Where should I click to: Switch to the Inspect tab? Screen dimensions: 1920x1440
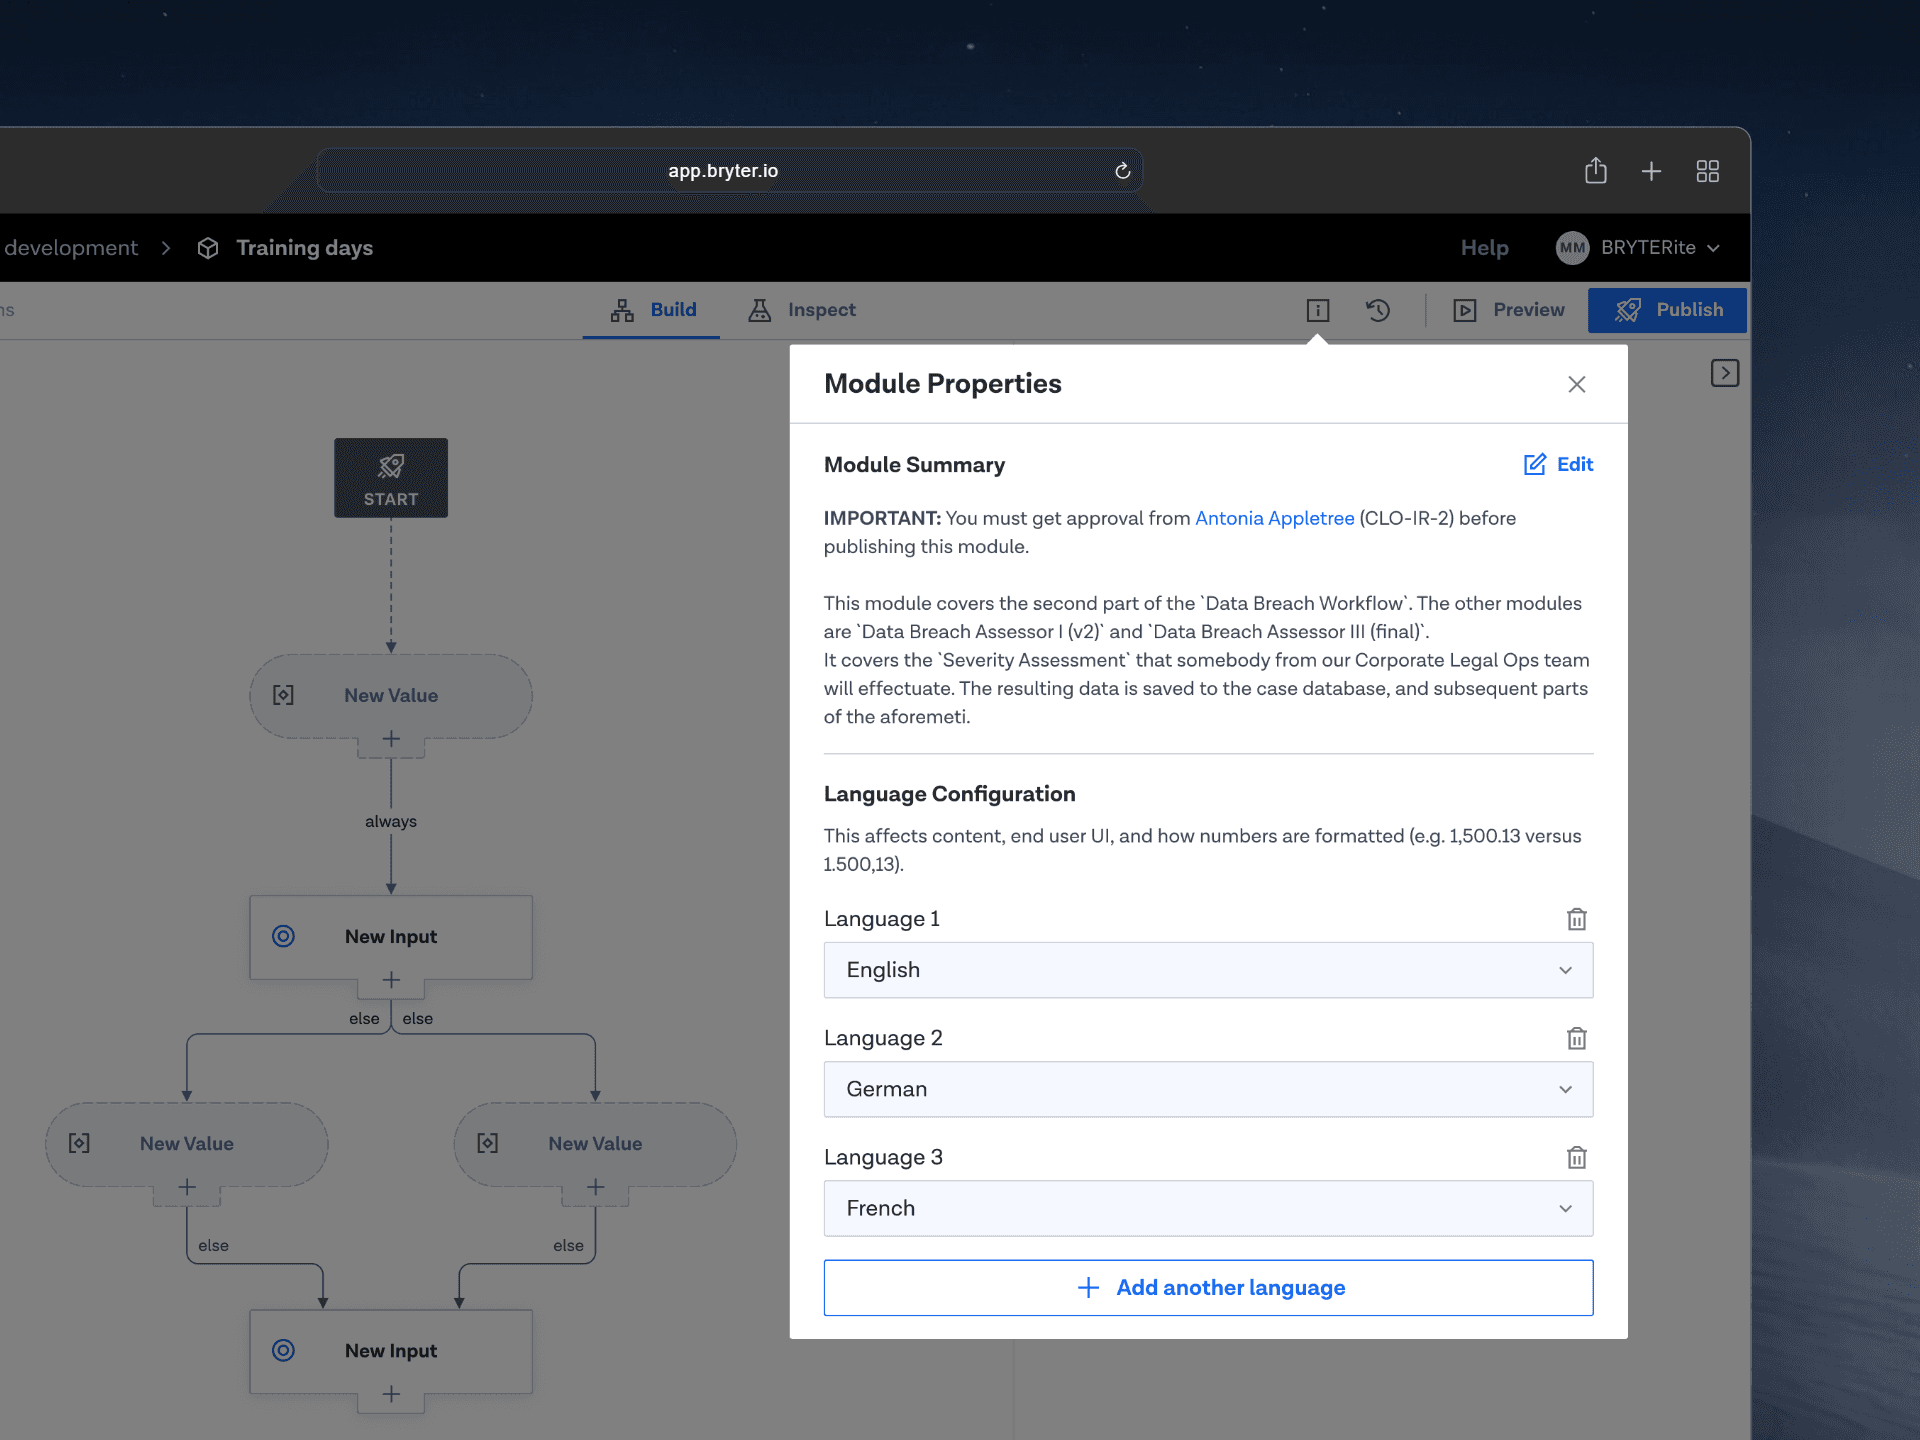[802, 310]
